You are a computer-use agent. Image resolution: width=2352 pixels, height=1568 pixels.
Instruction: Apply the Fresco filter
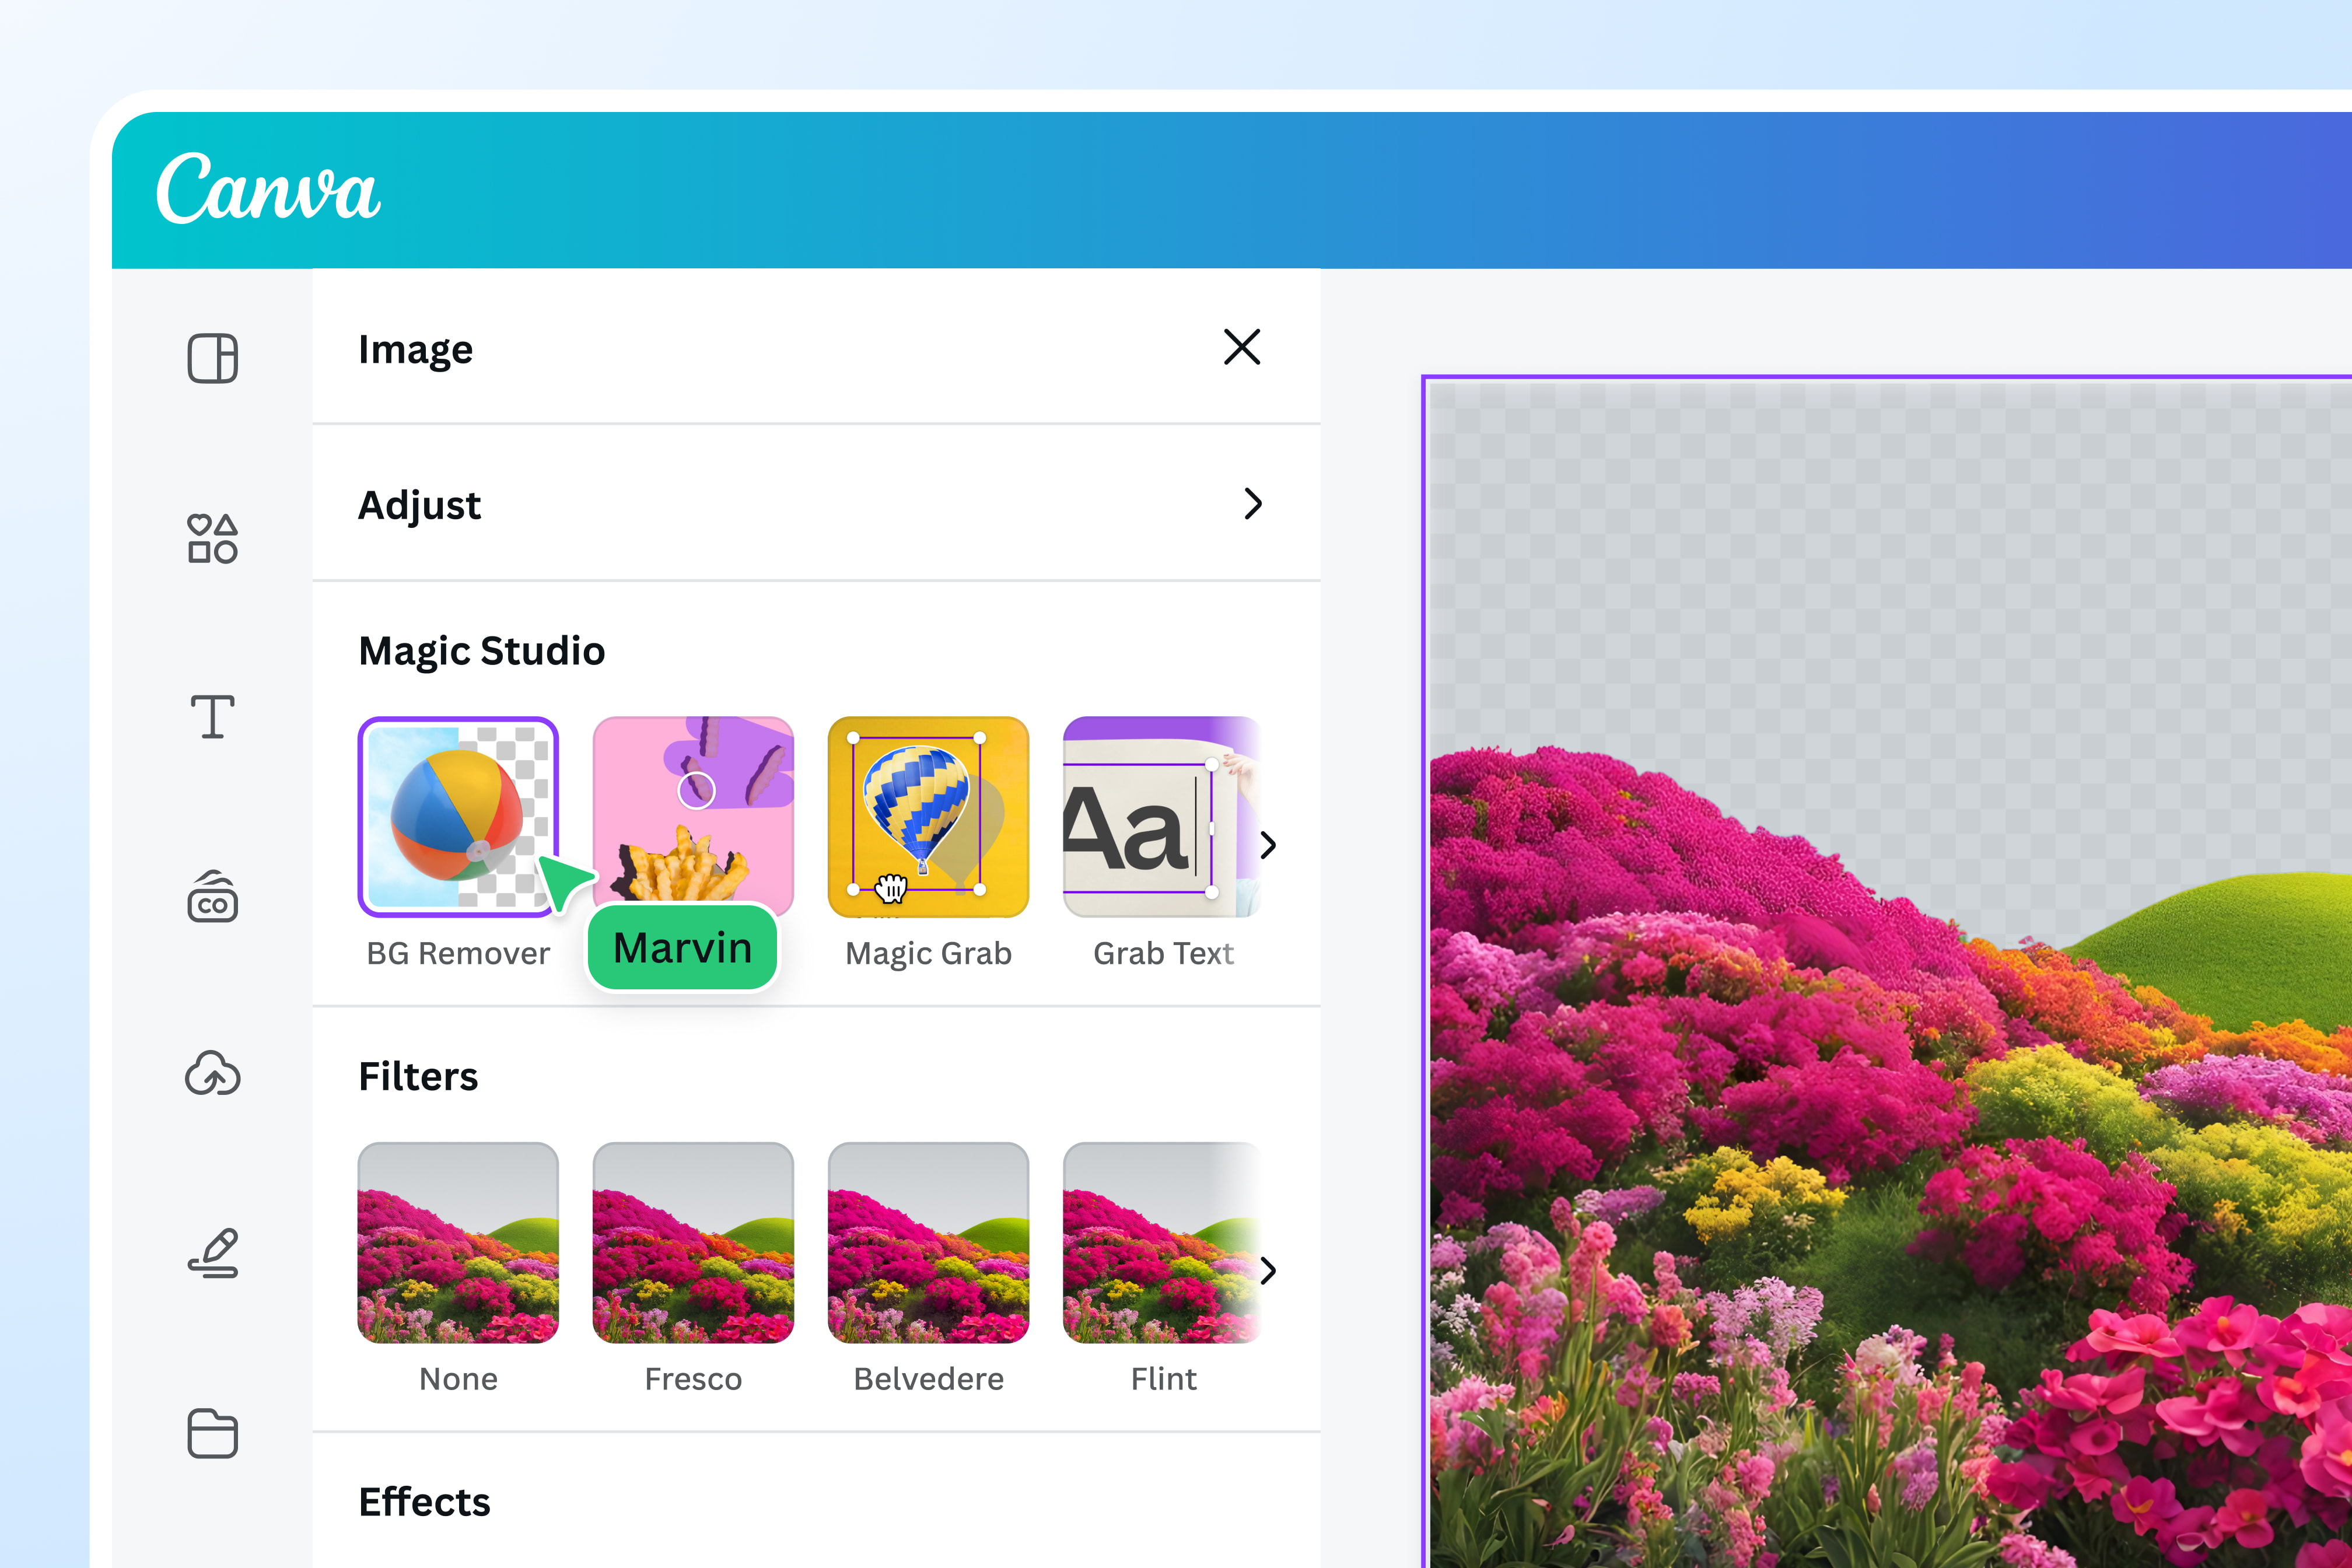click(x=692, y=1243)
